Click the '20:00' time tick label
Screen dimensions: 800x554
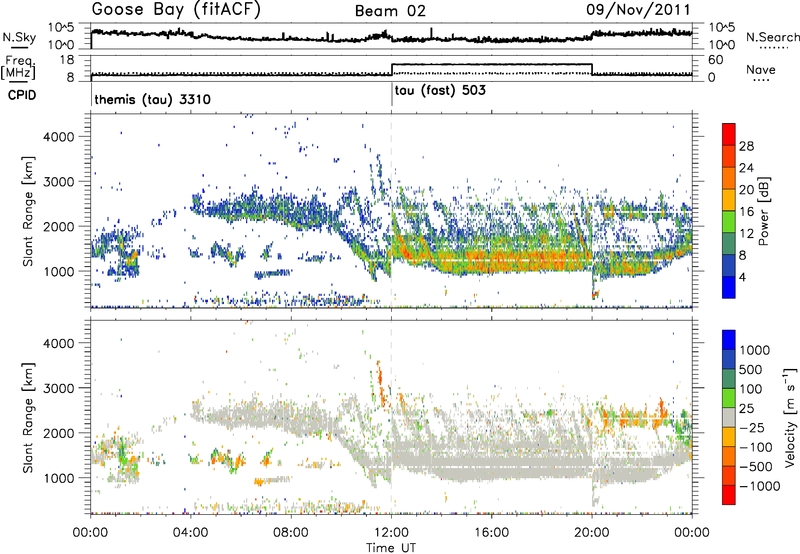click(x=591, y=533)
